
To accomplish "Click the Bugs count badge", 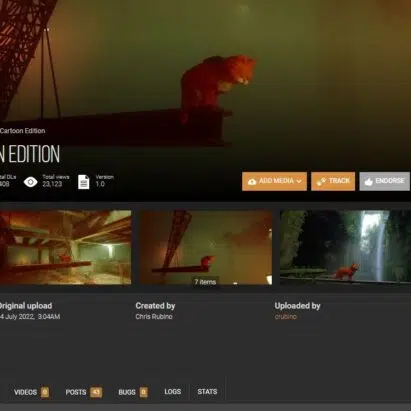I will pos(143,392).
